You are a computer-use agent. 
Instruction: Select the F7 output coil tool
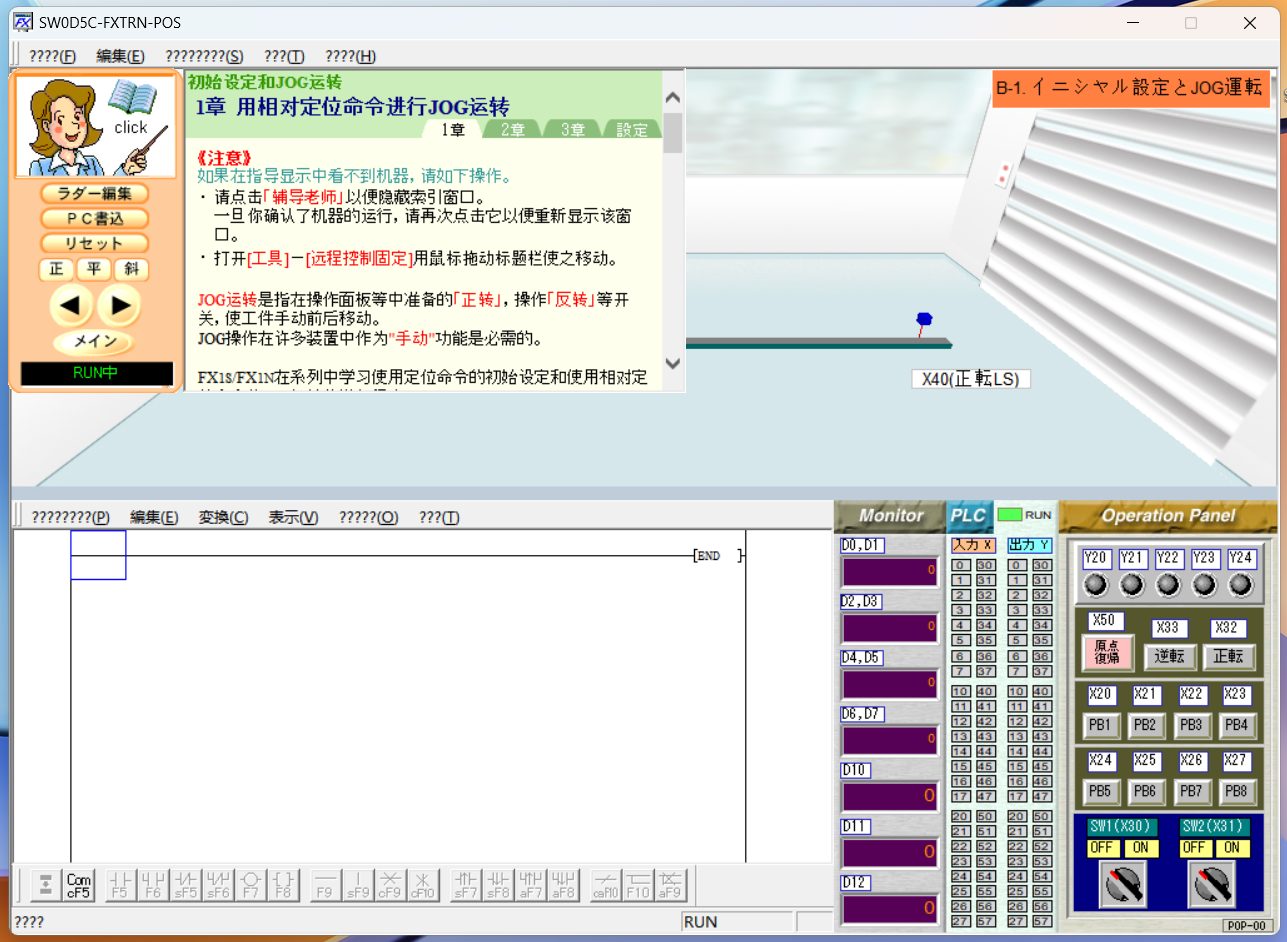252,885
